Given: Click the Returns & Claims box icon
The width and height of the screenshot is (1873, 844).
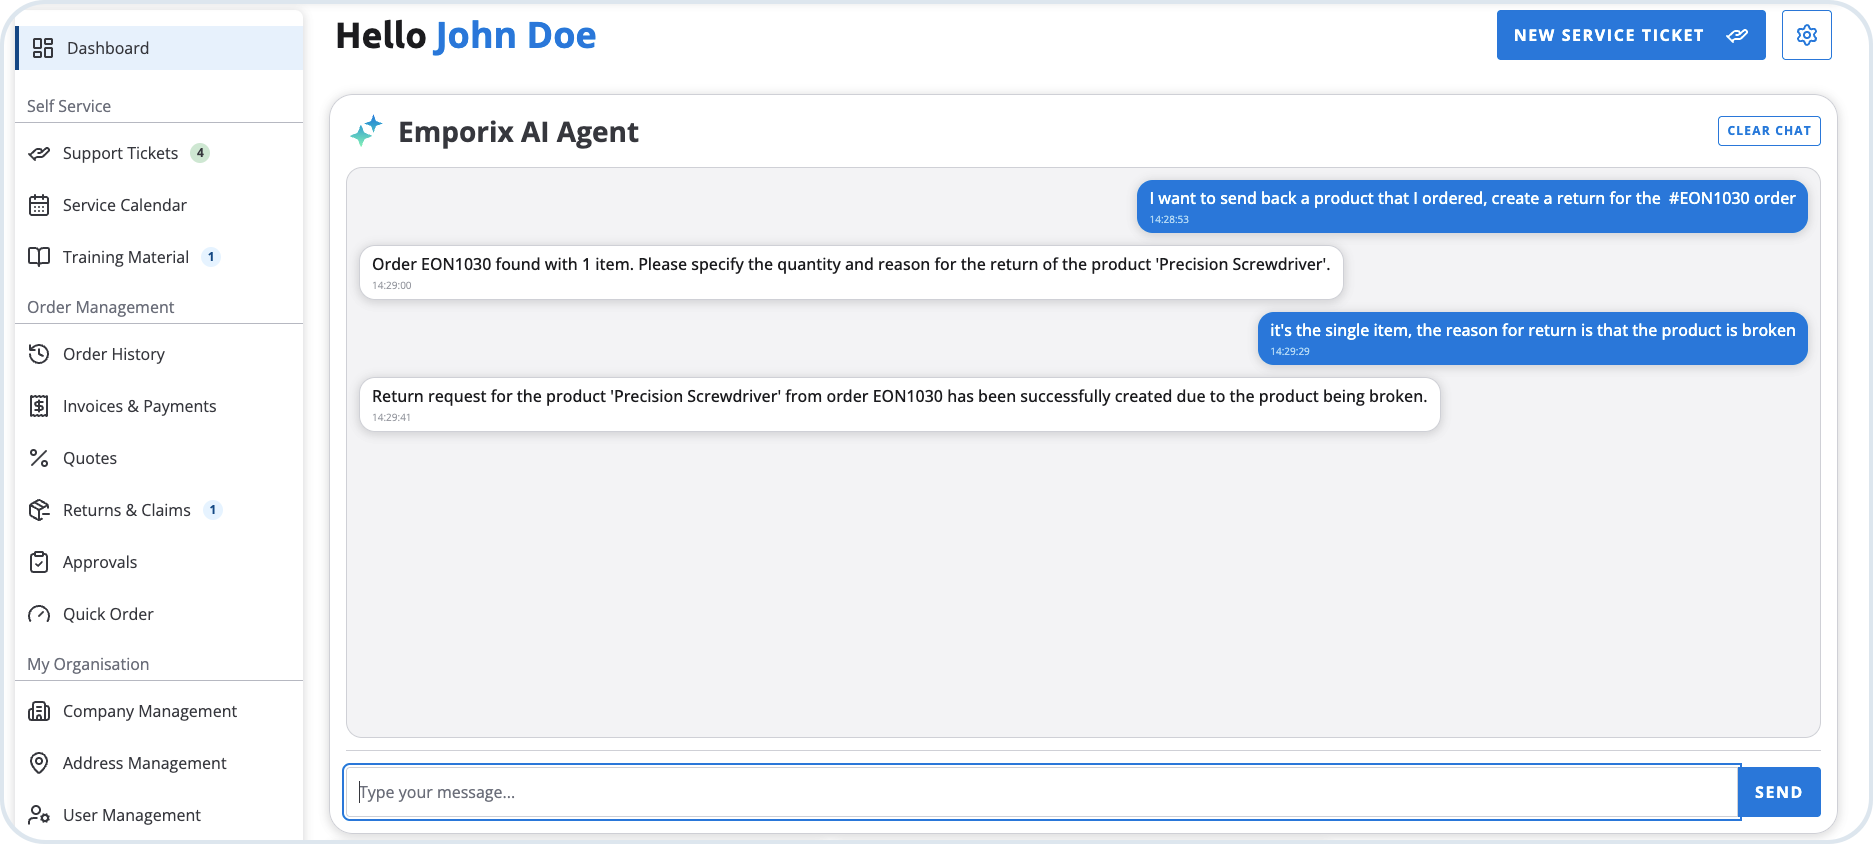Looking at the screenshot, I should (39, 510).
